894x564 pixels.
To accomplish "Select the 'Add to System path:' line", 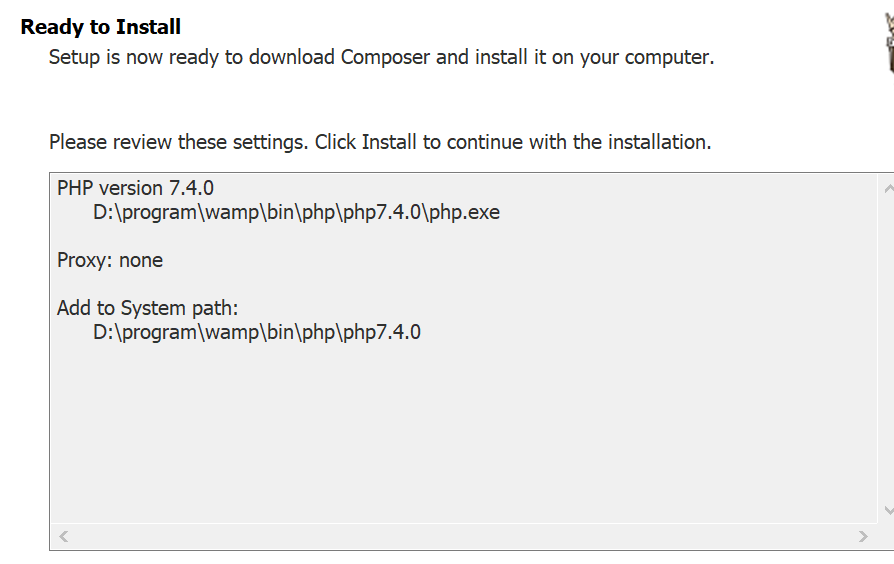I will pos(147,308).
